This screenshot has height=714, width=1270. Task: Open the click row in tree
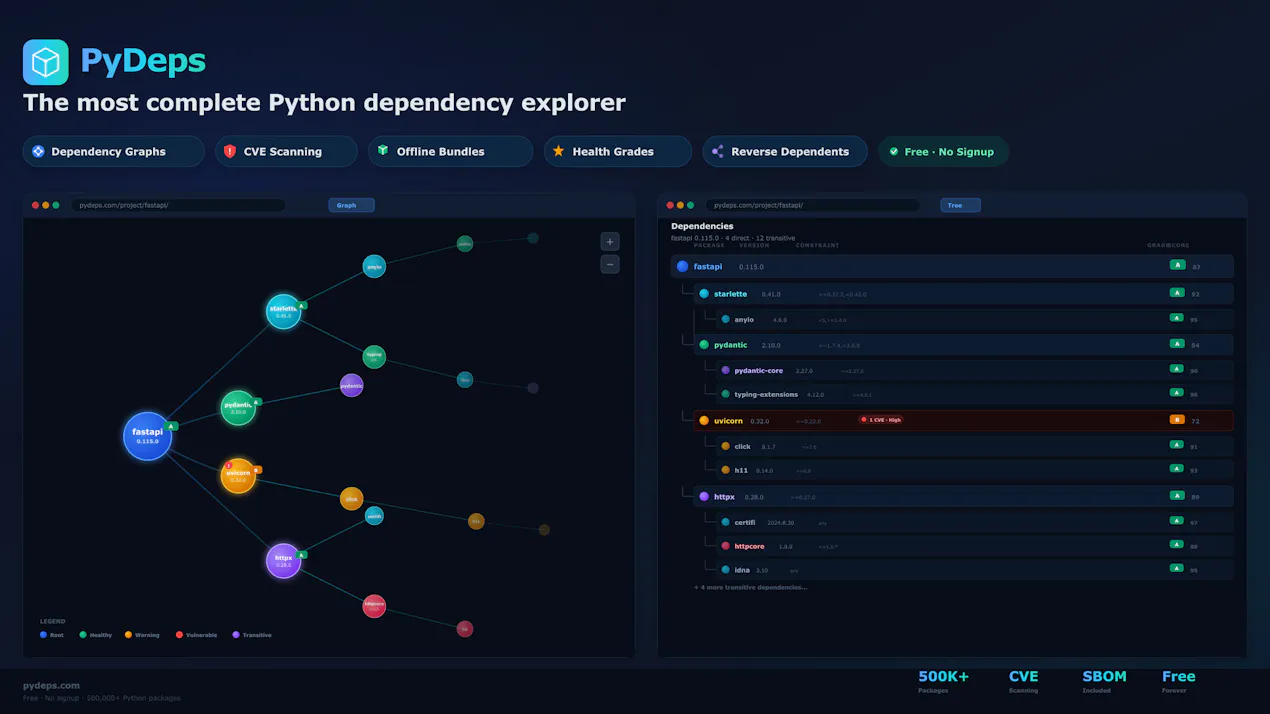(x=974, y=446)
